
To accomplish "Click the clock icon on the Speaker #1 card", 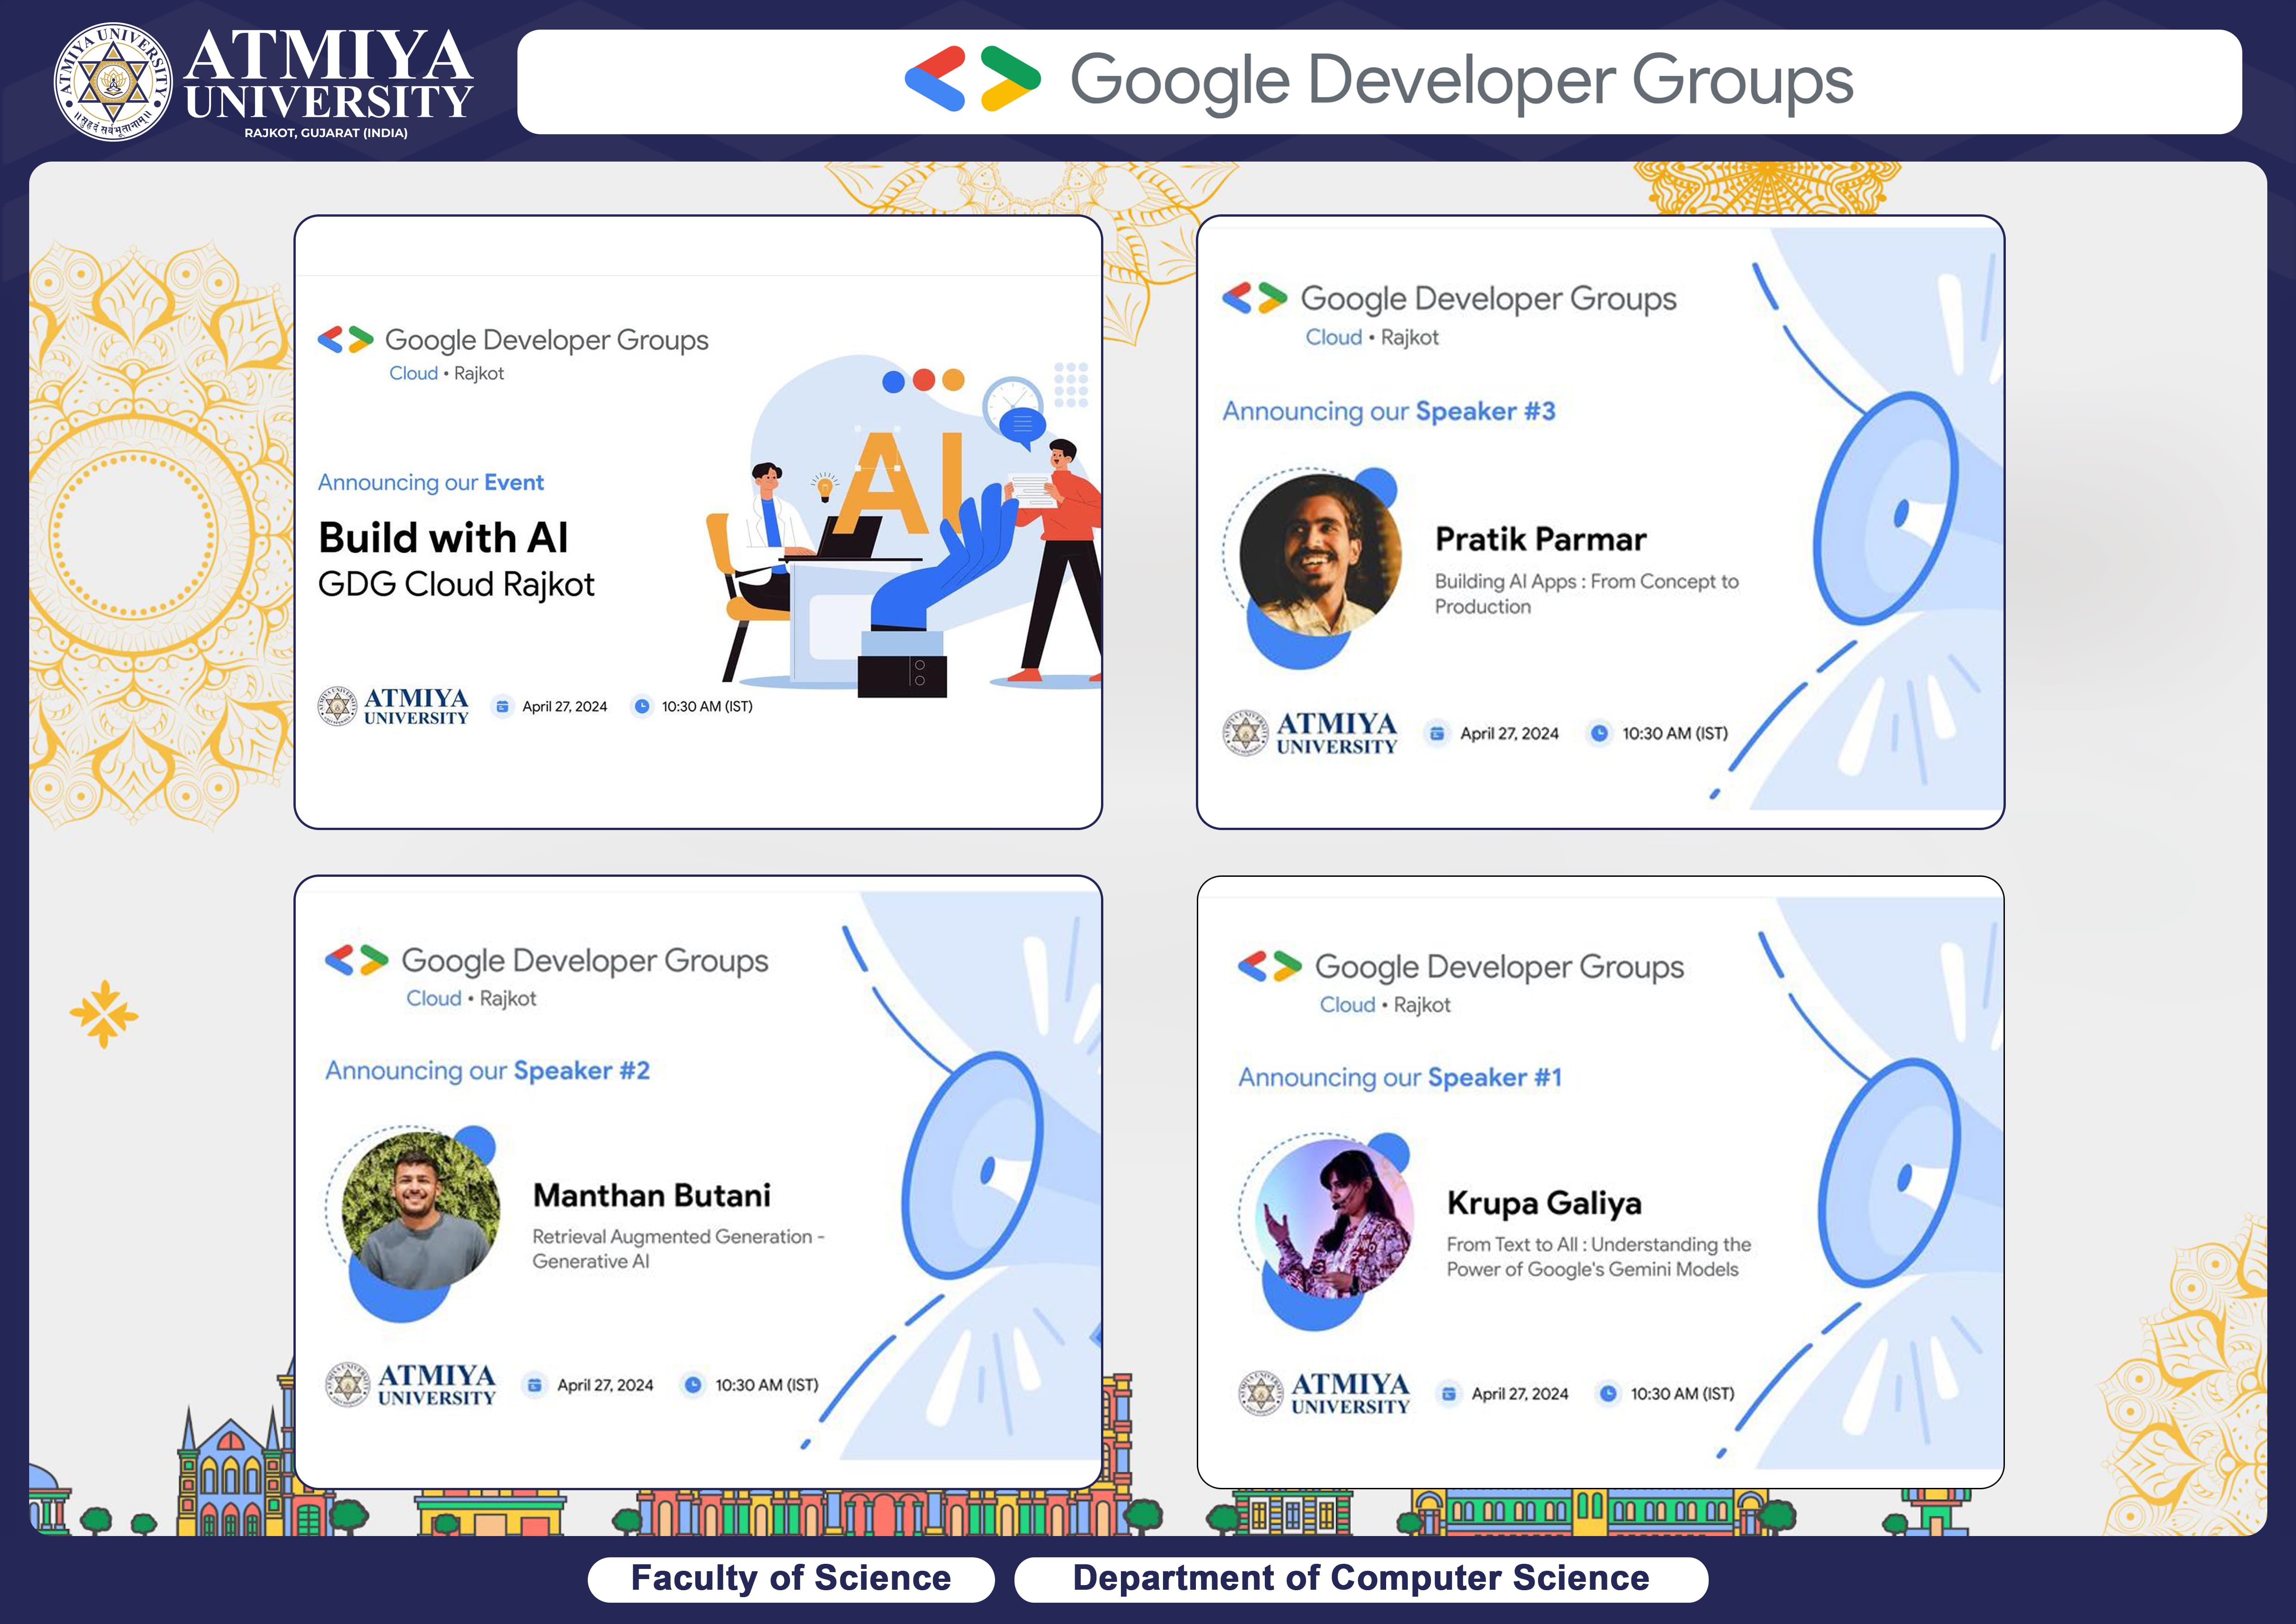I will click(x=1608, y=1394).
